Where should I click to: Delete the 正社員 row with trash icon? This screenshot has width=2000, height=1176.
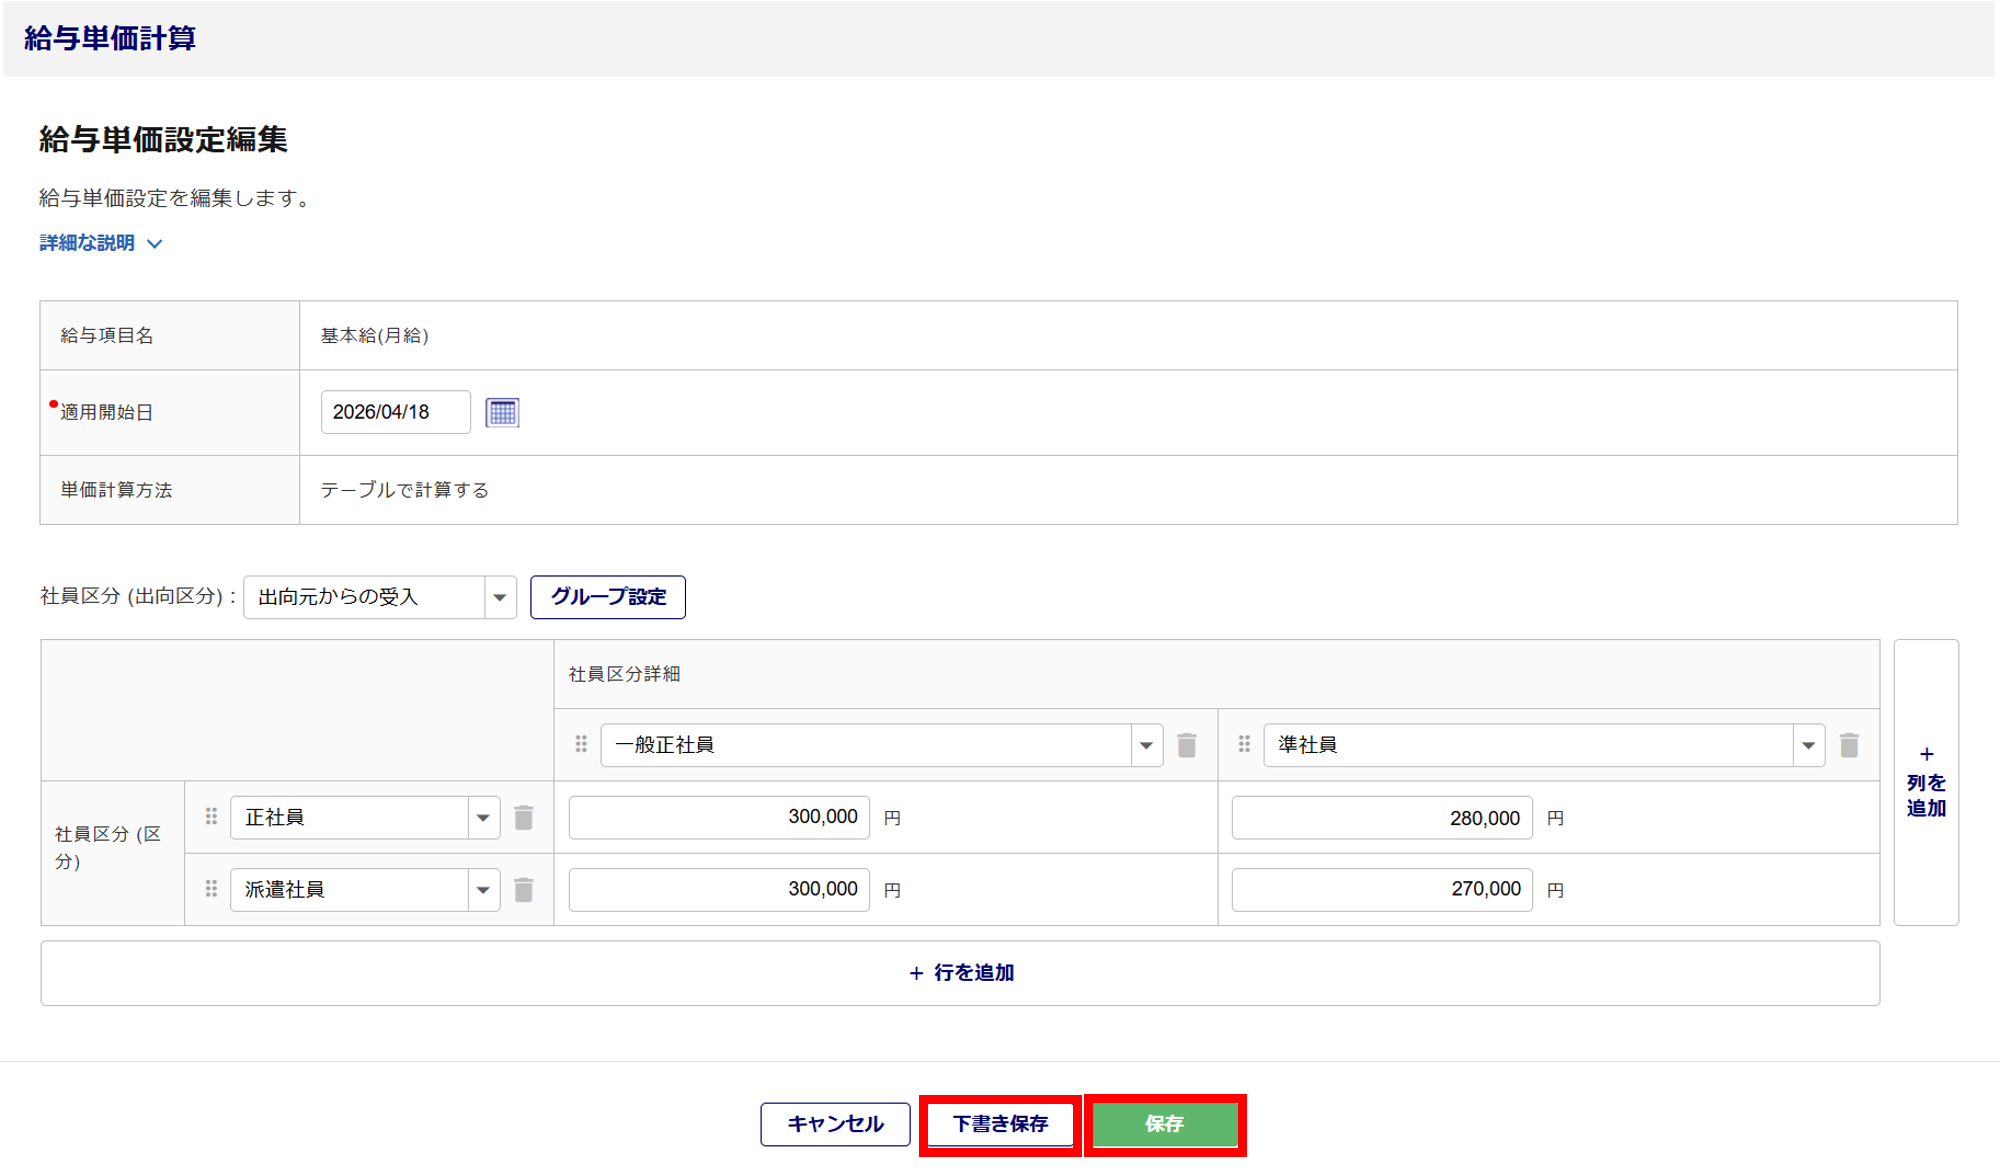pos(523,818)
